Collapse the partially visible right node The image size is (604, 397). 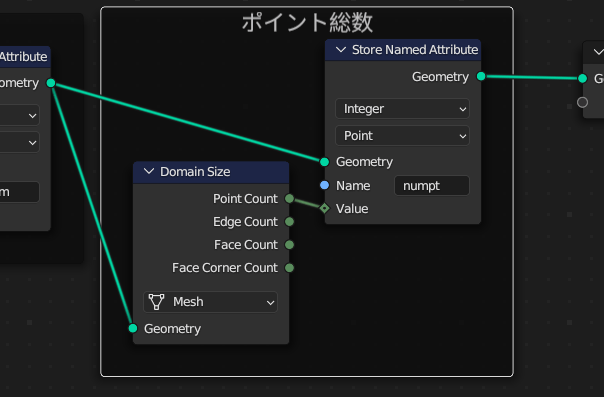(599, 52)
